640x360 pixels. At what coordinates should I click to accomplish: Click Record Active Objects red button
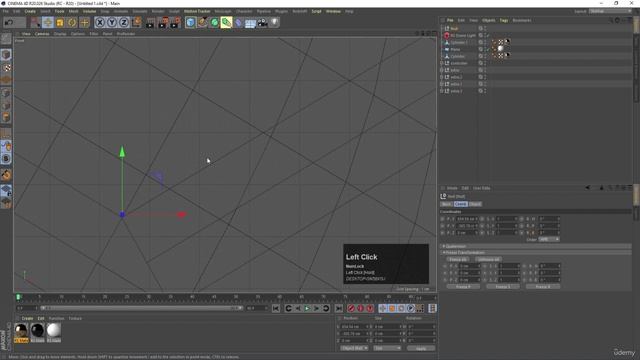pyautogui.click(x=351, y=309)
